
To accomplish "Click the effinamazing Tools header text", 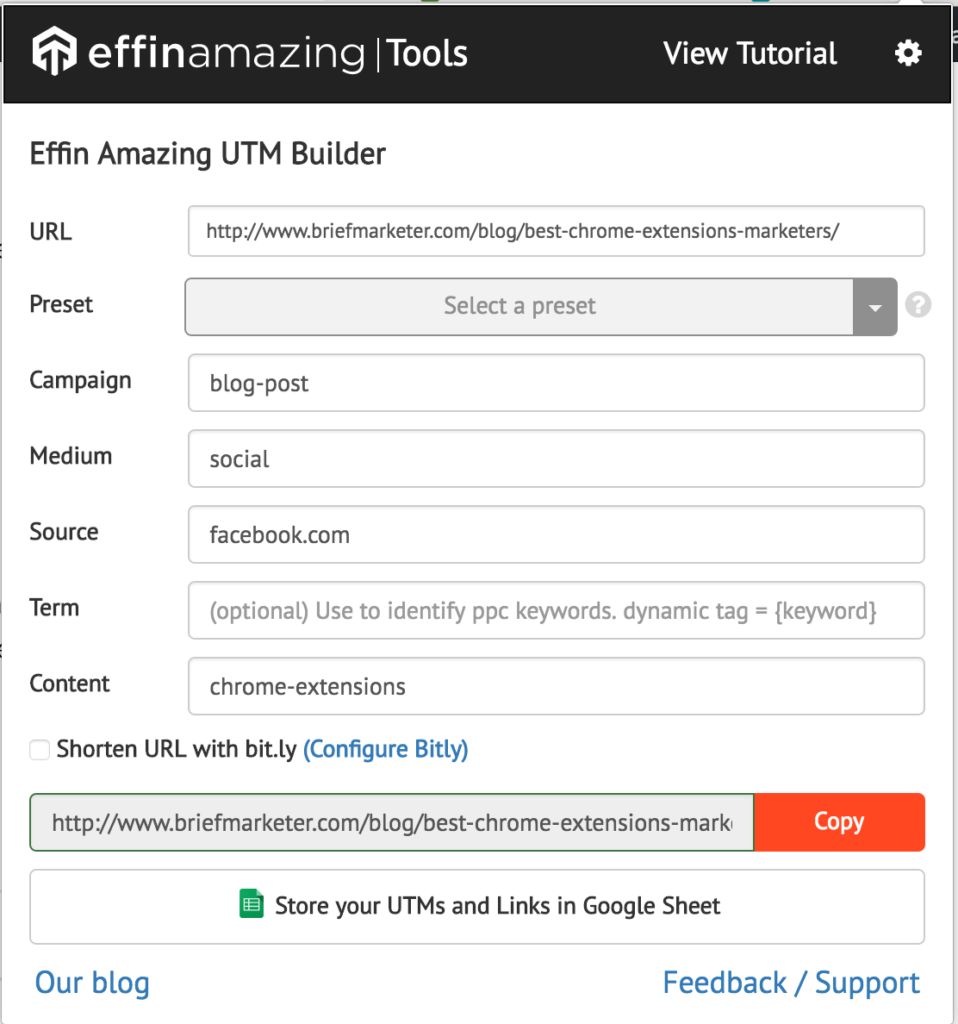I will [278, 54].
